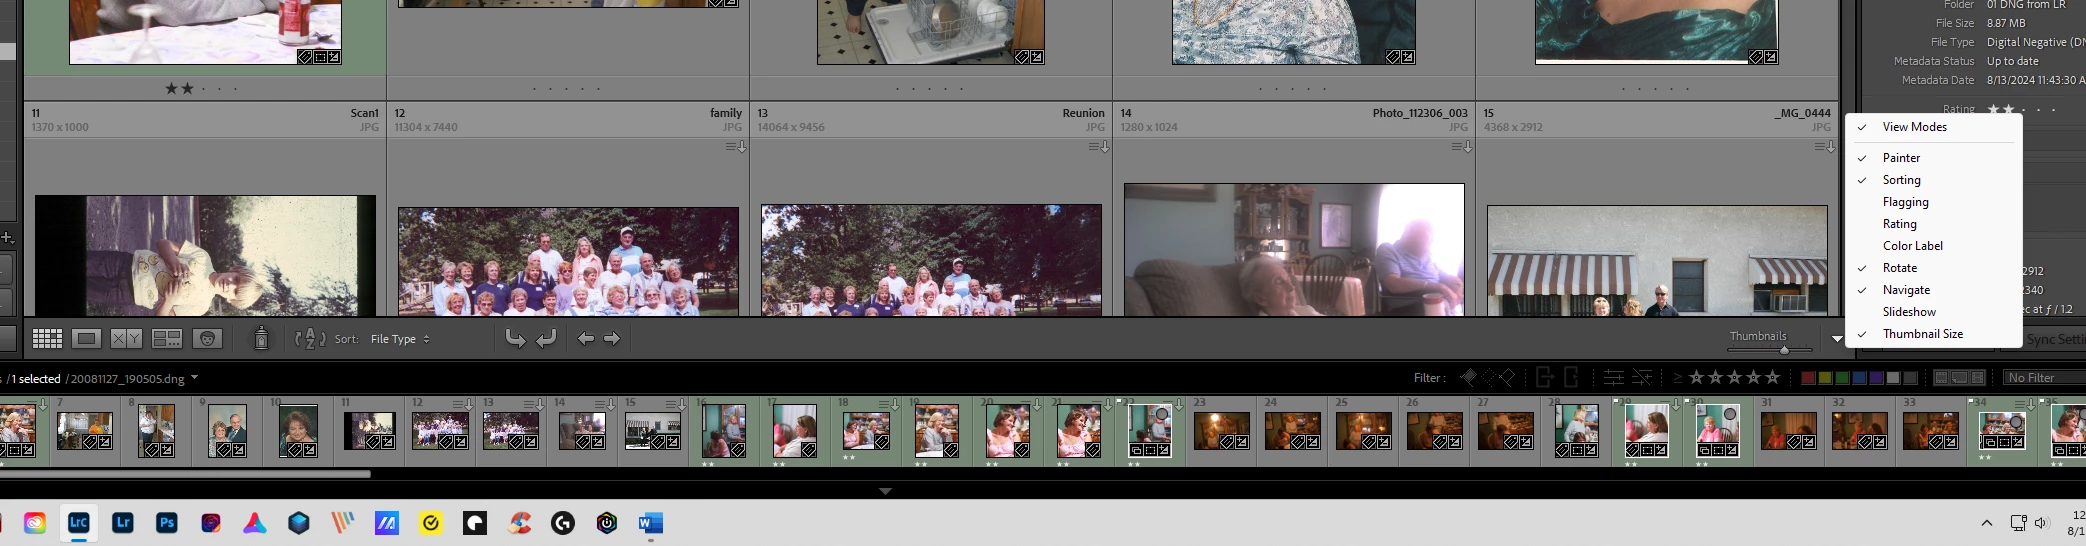The image size is (2086, 546).
Task: Enable Rating in toolbar menu
Action: tap(1934, 224)
